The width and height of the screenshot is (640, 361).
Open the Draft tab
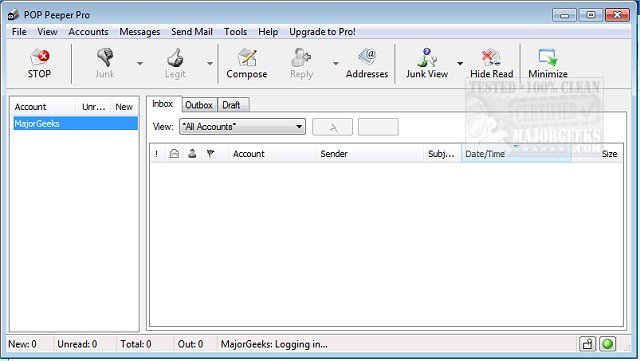231,105
